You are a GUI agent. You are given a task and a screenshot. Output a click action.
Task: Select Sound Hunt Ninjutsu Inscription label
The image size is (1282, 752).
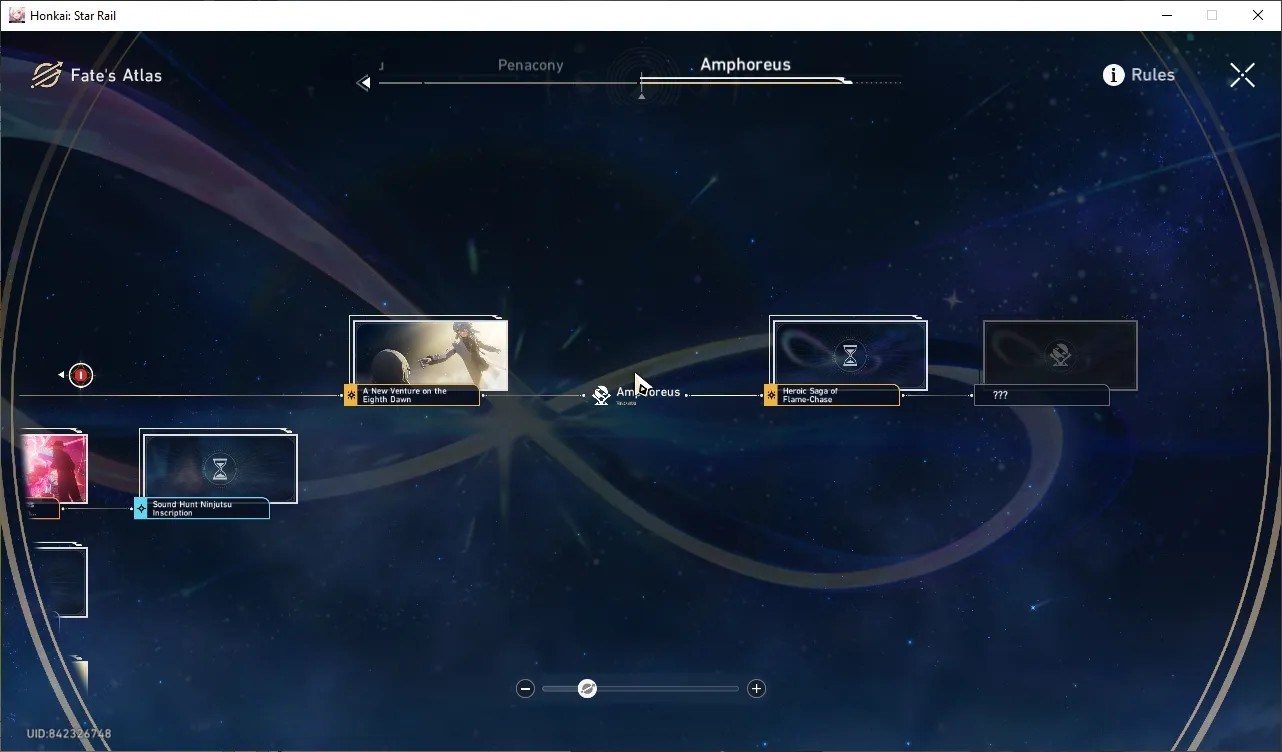coord(202,508)
